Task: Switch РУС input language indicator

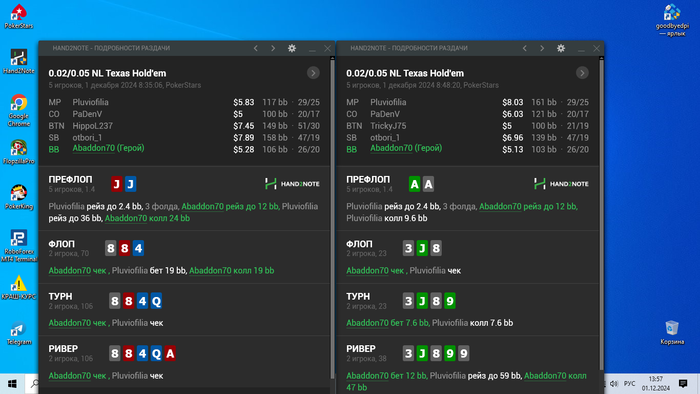Action: [x=629, y=384]
